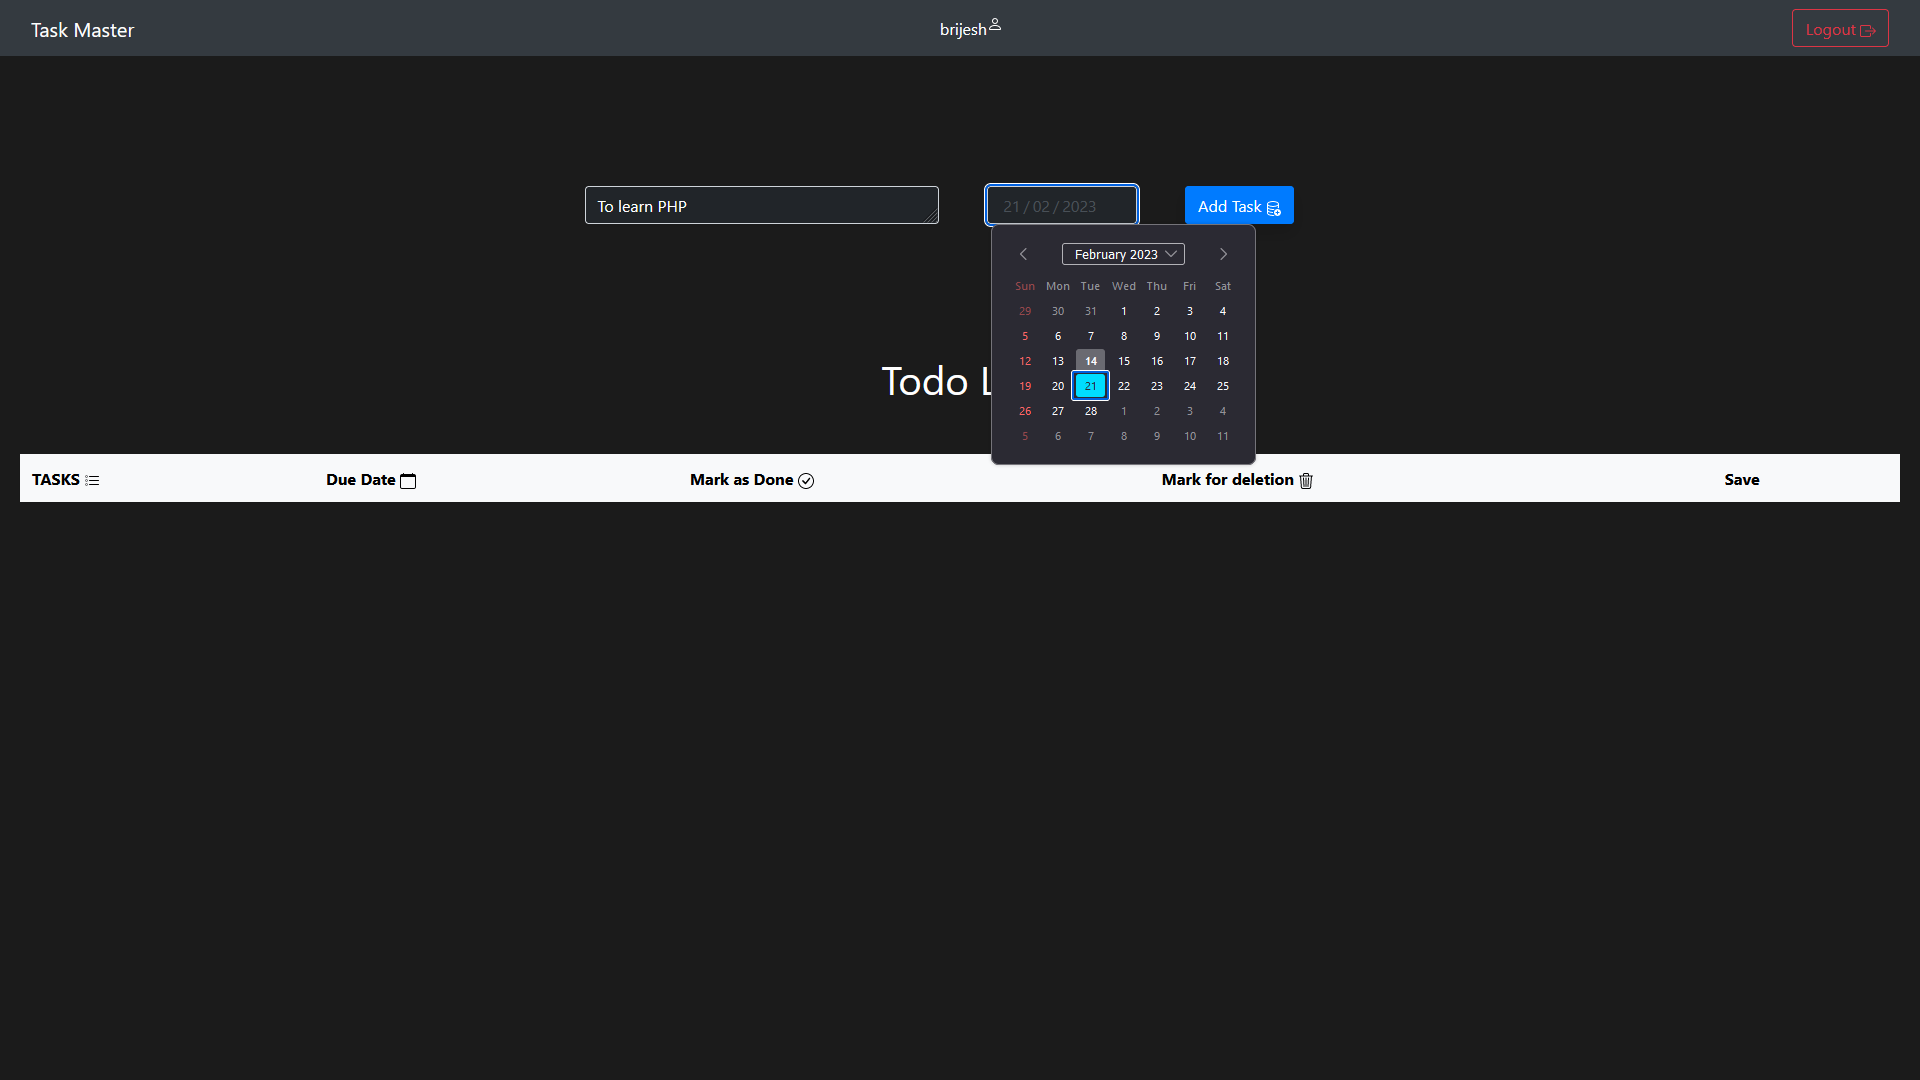Click the due date input field
Screen dimensions: 1920x1080
(x=1061, y=206)
